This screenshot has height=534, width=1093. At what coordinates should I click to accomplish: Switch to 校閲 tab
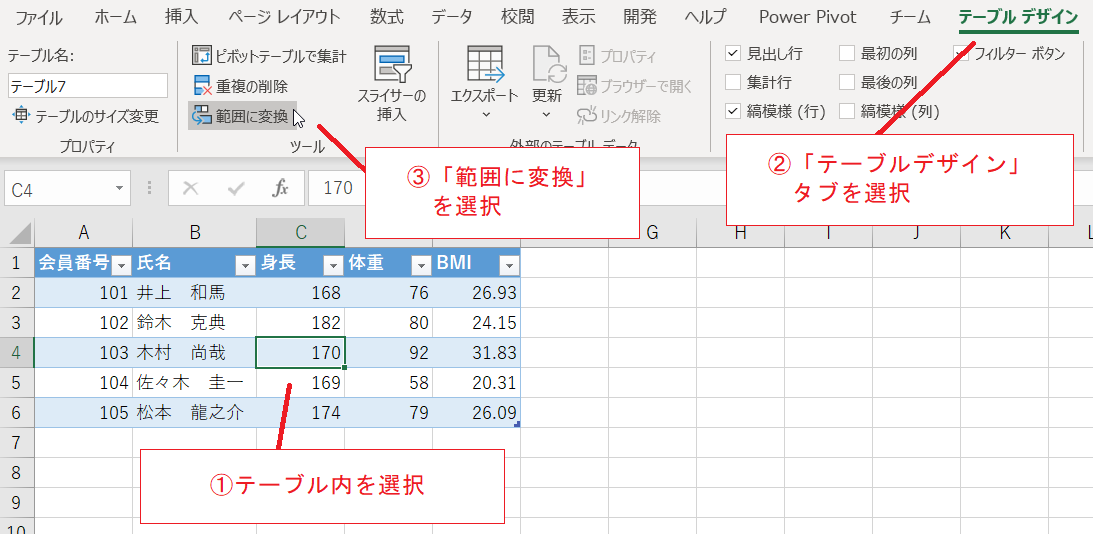pyautogui.click(x=517, y=17)
